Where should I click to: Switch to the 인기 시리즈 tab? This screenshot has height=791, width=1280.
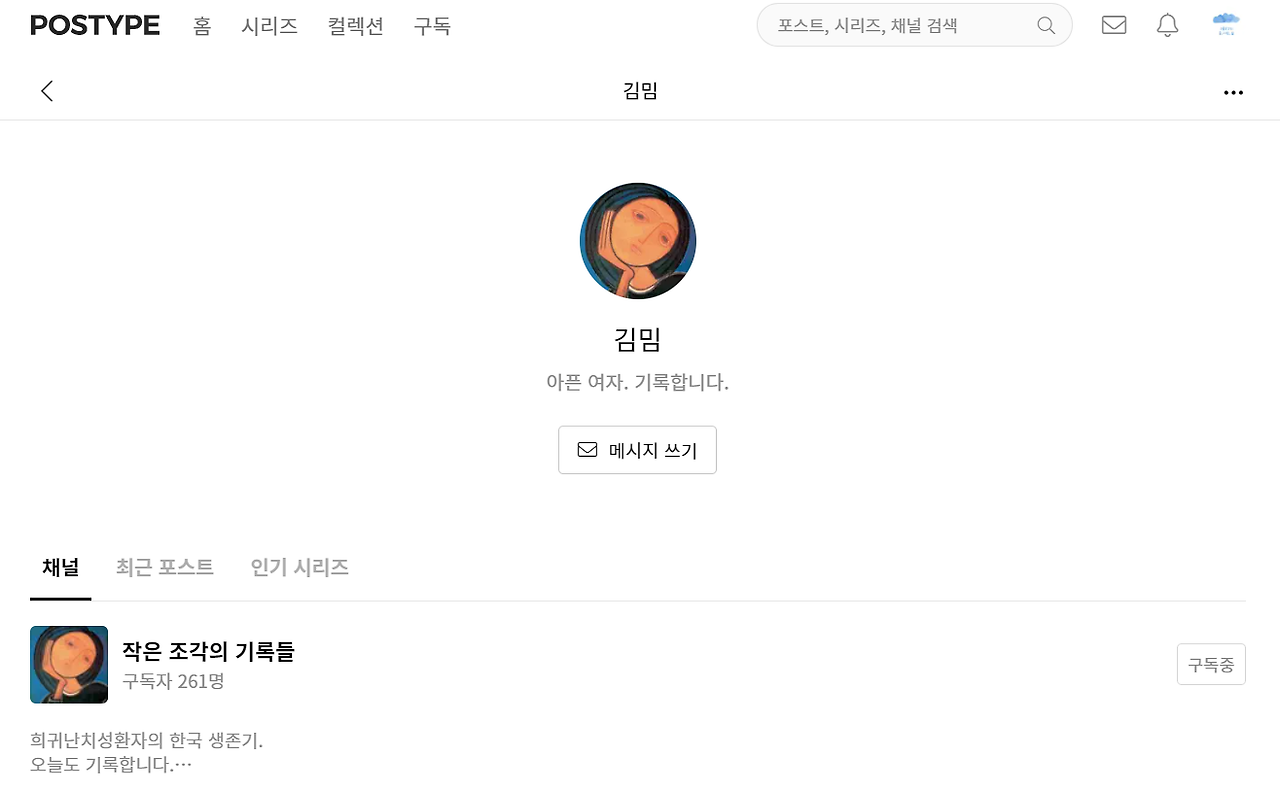(298, 567)
